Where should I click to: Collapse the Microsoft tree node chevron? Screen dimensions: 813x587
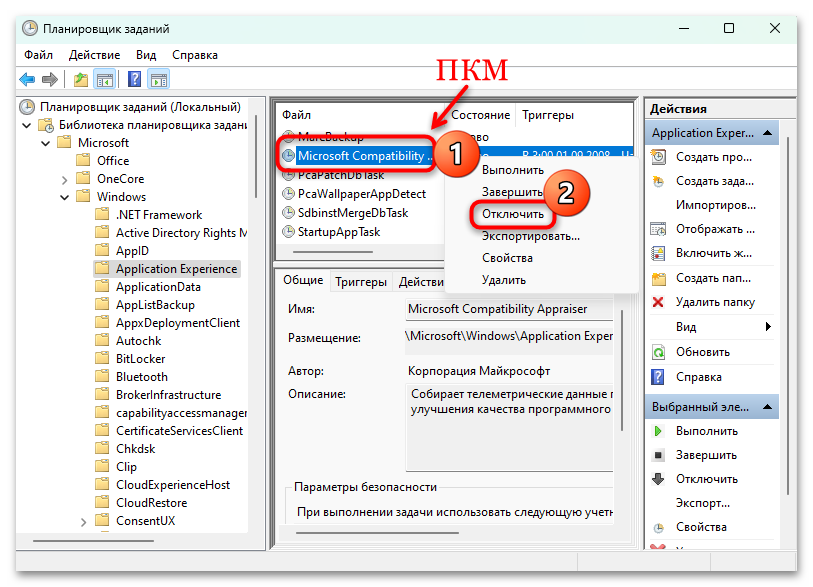point(46,143)
